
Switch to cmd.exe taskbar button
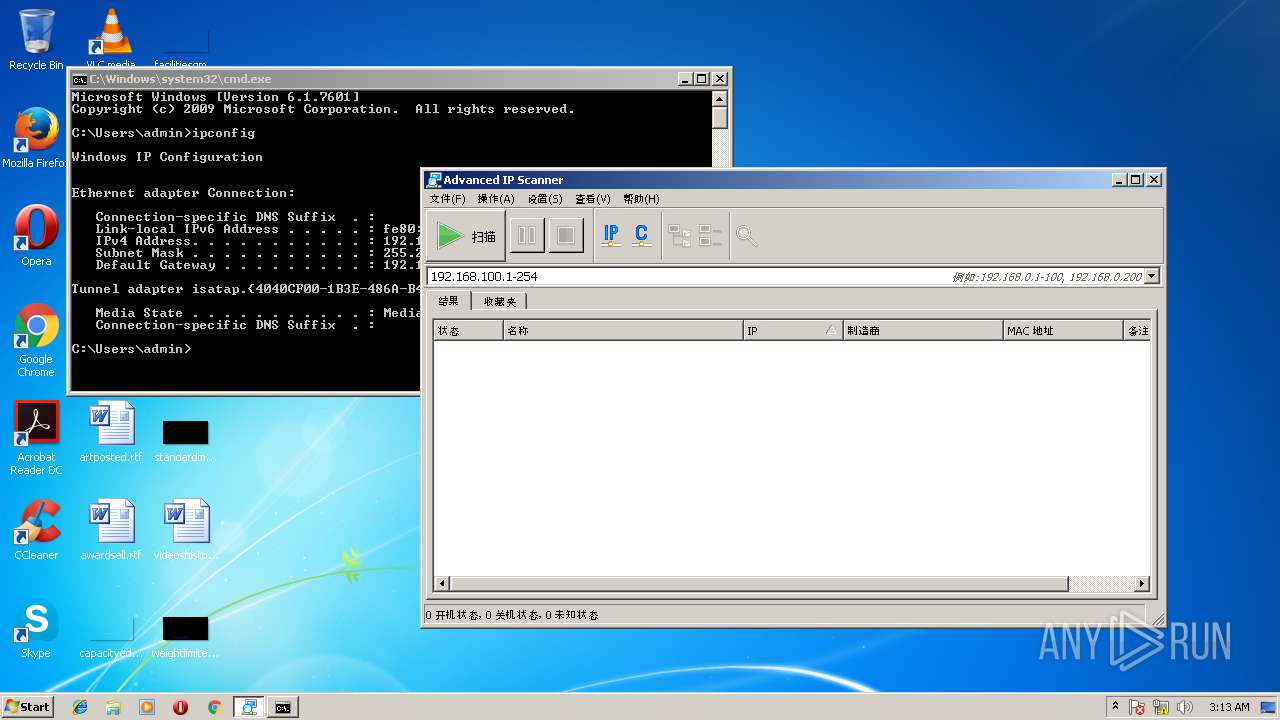click(x=283, y=707)
